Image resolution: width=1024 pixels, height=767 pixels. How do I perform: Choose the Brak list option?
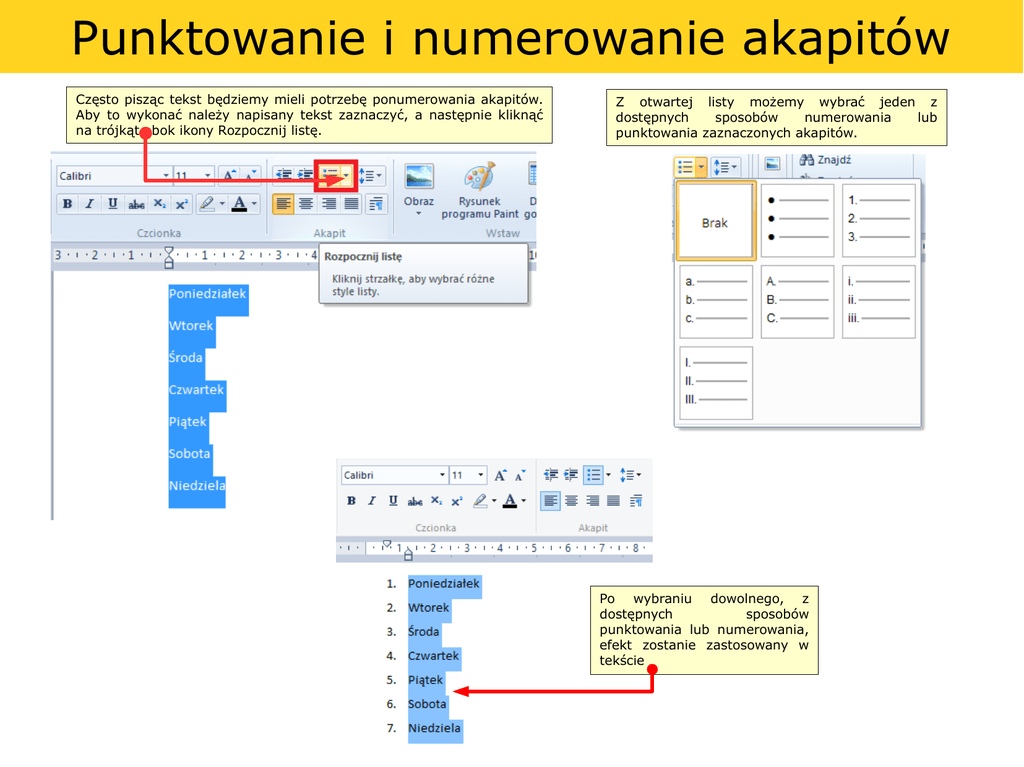tap(714, 222)
